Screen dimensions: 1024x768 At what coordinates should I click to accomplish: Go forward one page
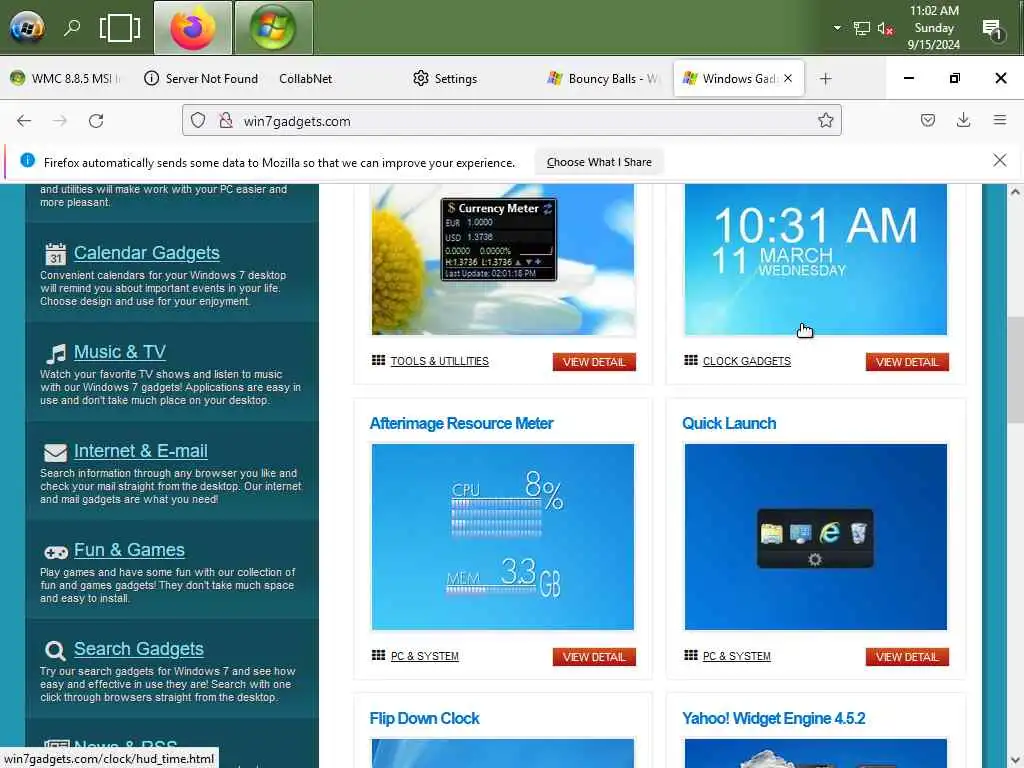tap(60, 121)
